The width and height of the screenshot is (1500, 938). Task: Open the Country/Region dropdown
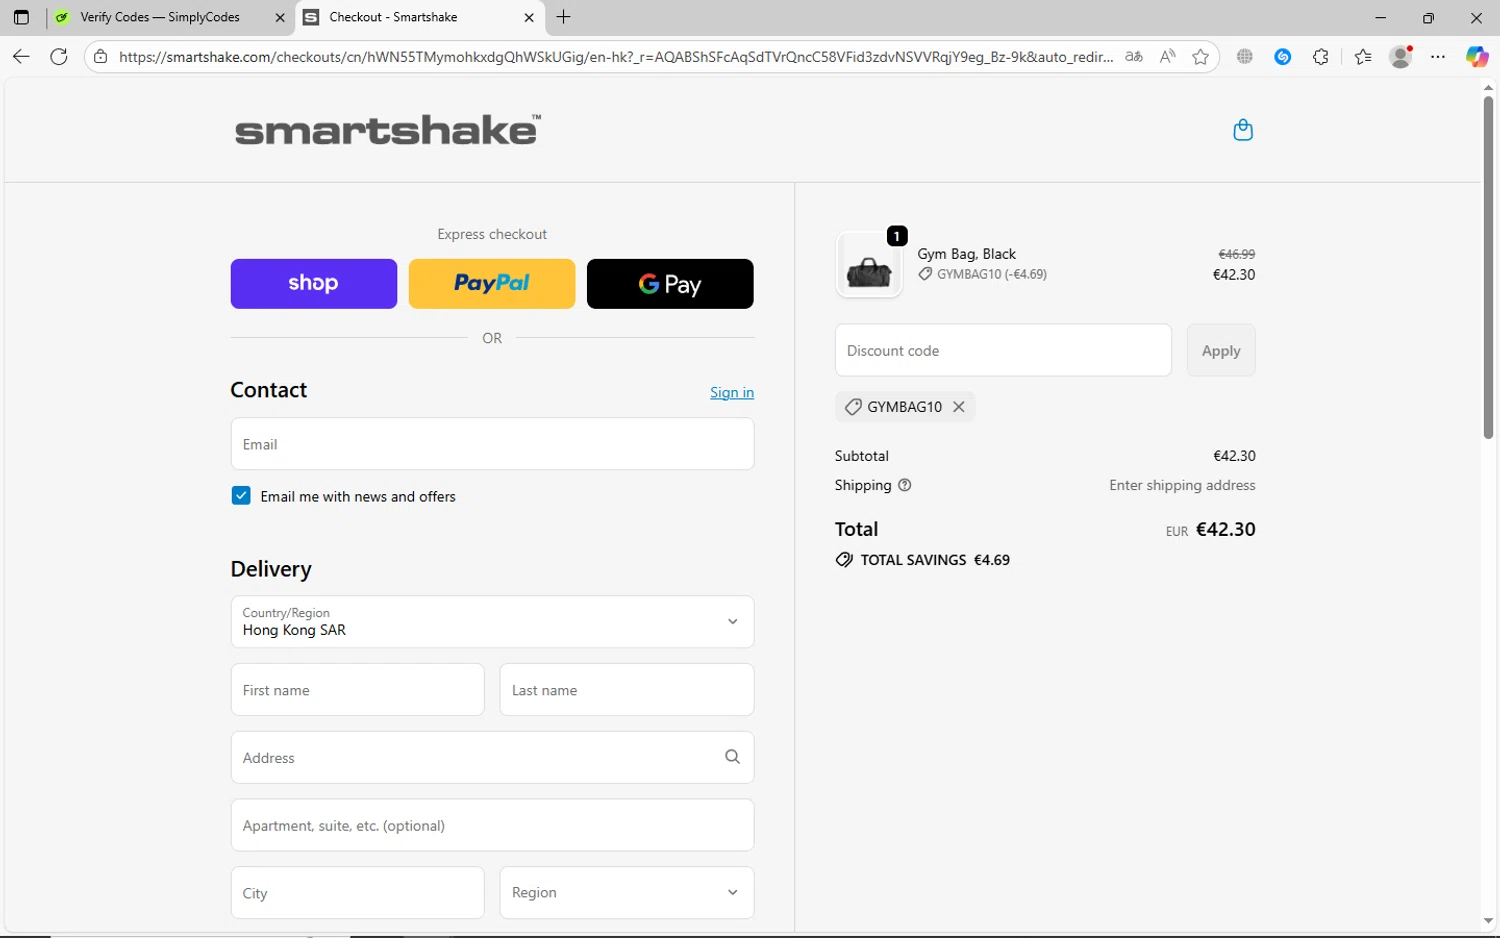pyautogui.click(x=492, y=622)
